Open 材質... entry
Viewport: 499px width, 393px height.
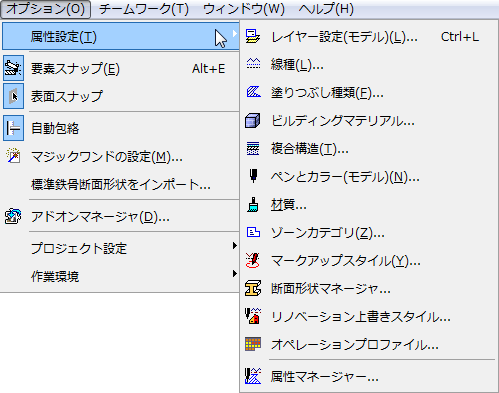pos(289,205)
